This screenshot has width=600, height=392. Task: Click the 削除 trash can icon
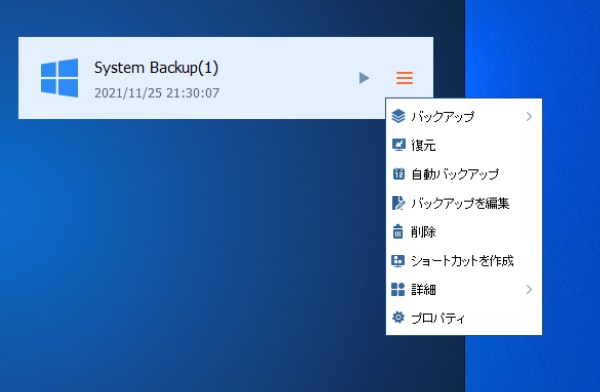point(398,232)
